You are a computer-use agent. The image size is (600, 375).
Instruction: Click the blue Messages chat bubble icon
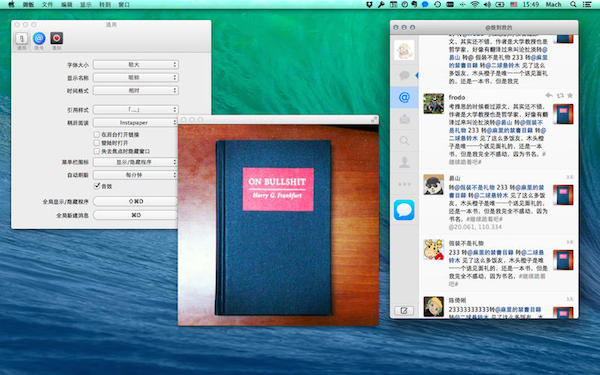click(404, 210)
